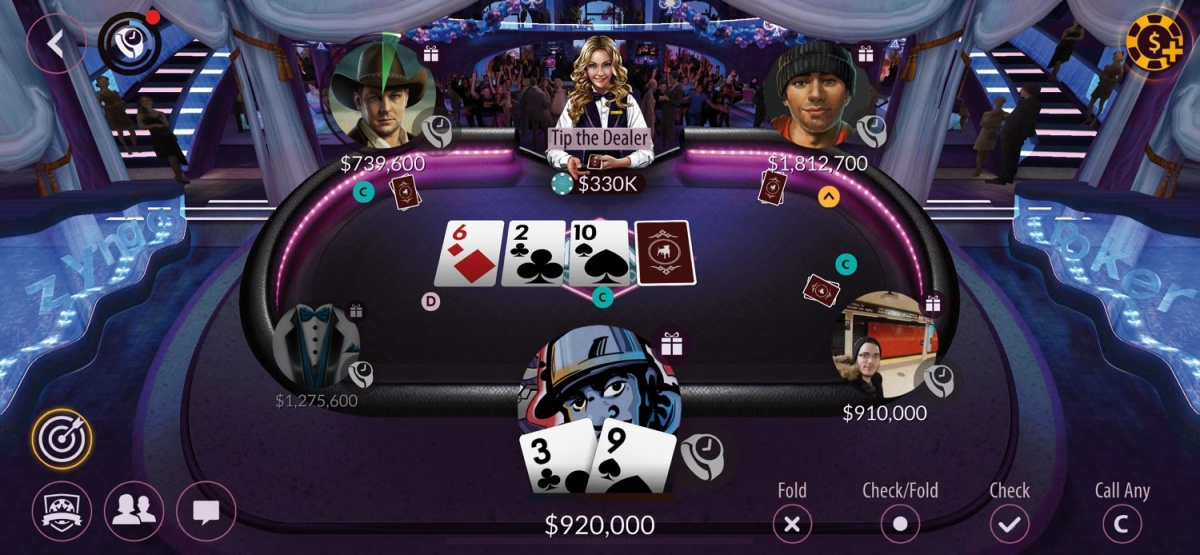This screenshot has height=555, width=1200.
Task: Go back using the left arrow button
Action: coord(55,43)
